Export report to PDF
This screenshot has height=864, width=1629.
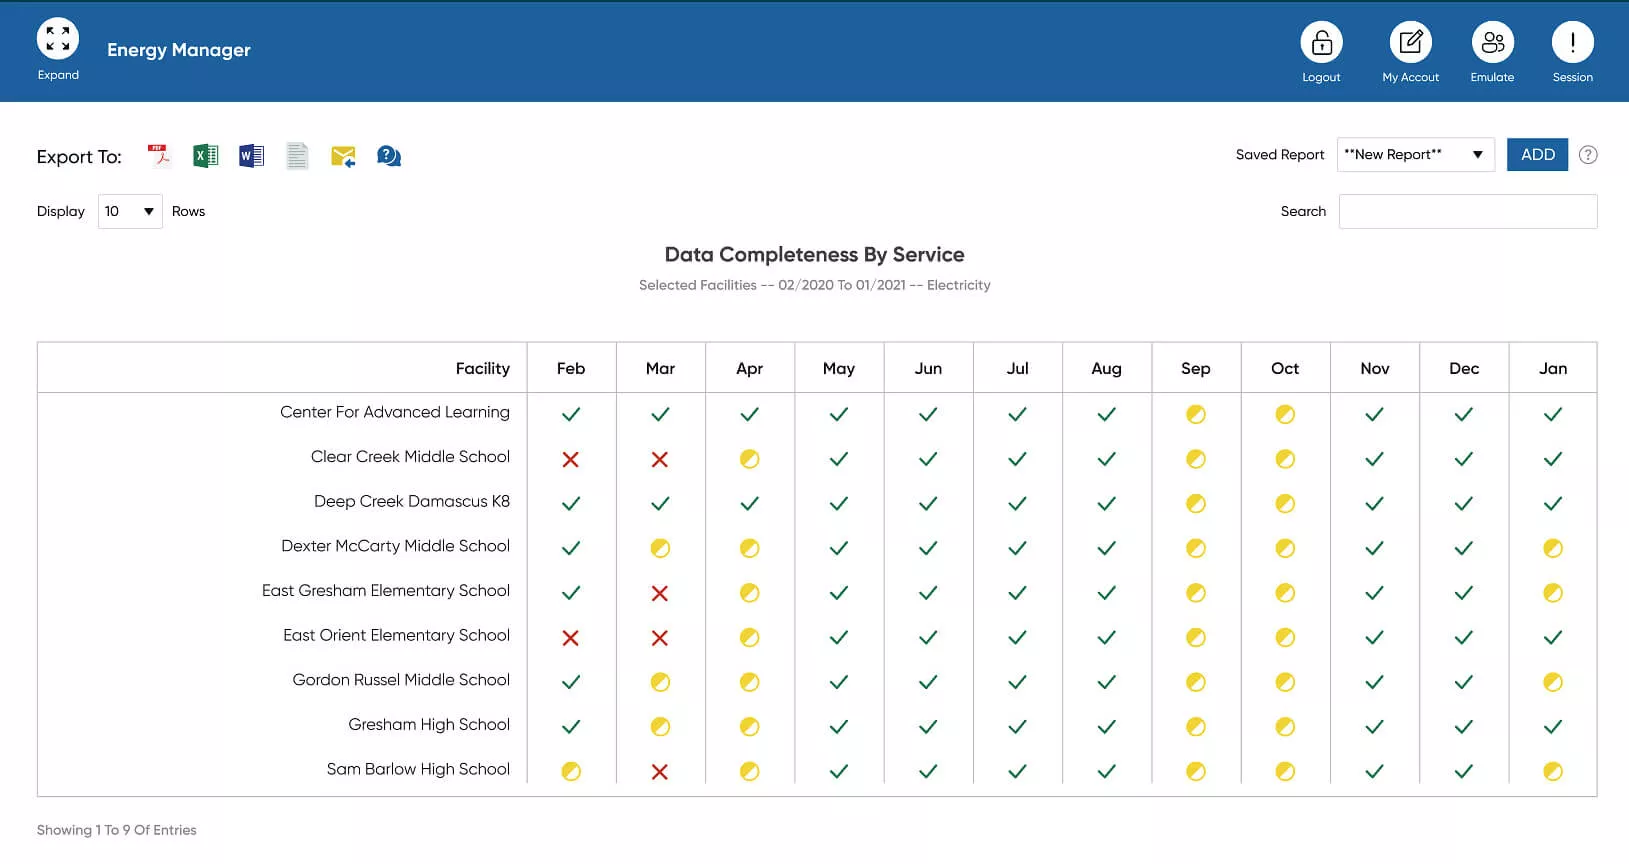159,156
